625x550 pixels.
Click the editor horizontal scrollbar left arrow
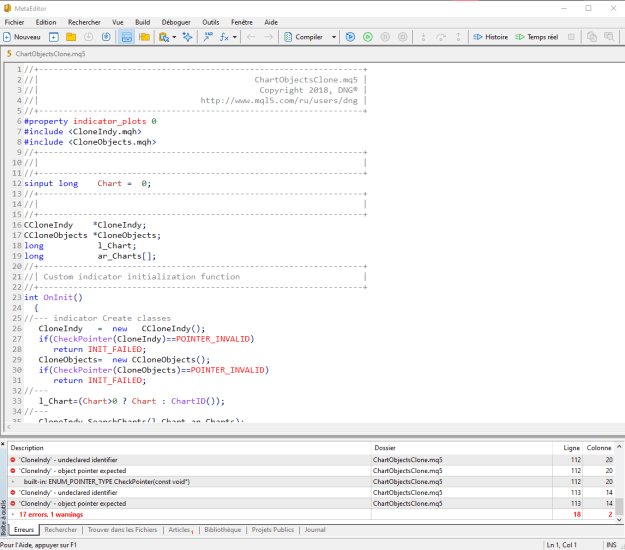(x=9, y=427)
